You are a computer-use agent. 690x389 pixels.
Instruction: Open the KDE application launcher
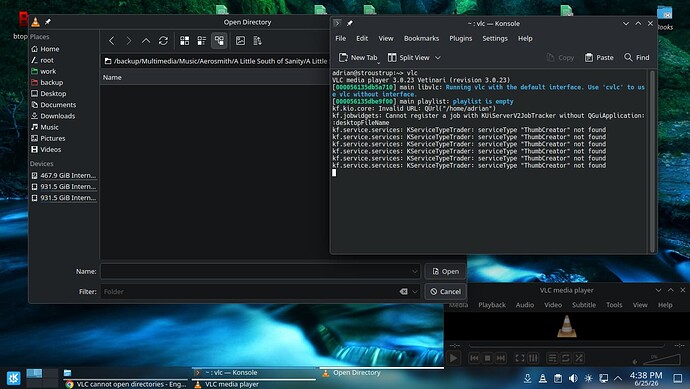(14, 378)
